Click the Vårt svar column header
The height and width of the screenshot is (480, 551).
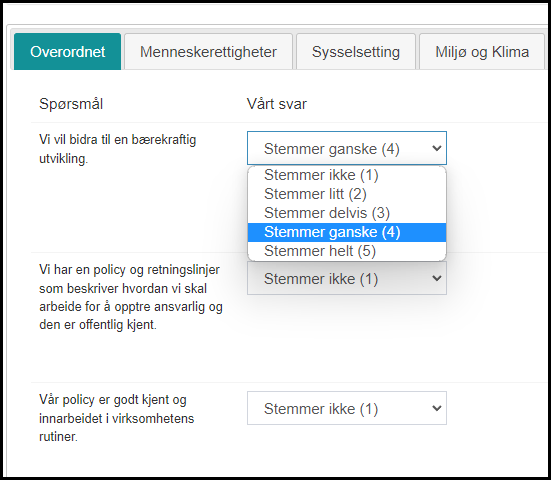coord(277,104)
